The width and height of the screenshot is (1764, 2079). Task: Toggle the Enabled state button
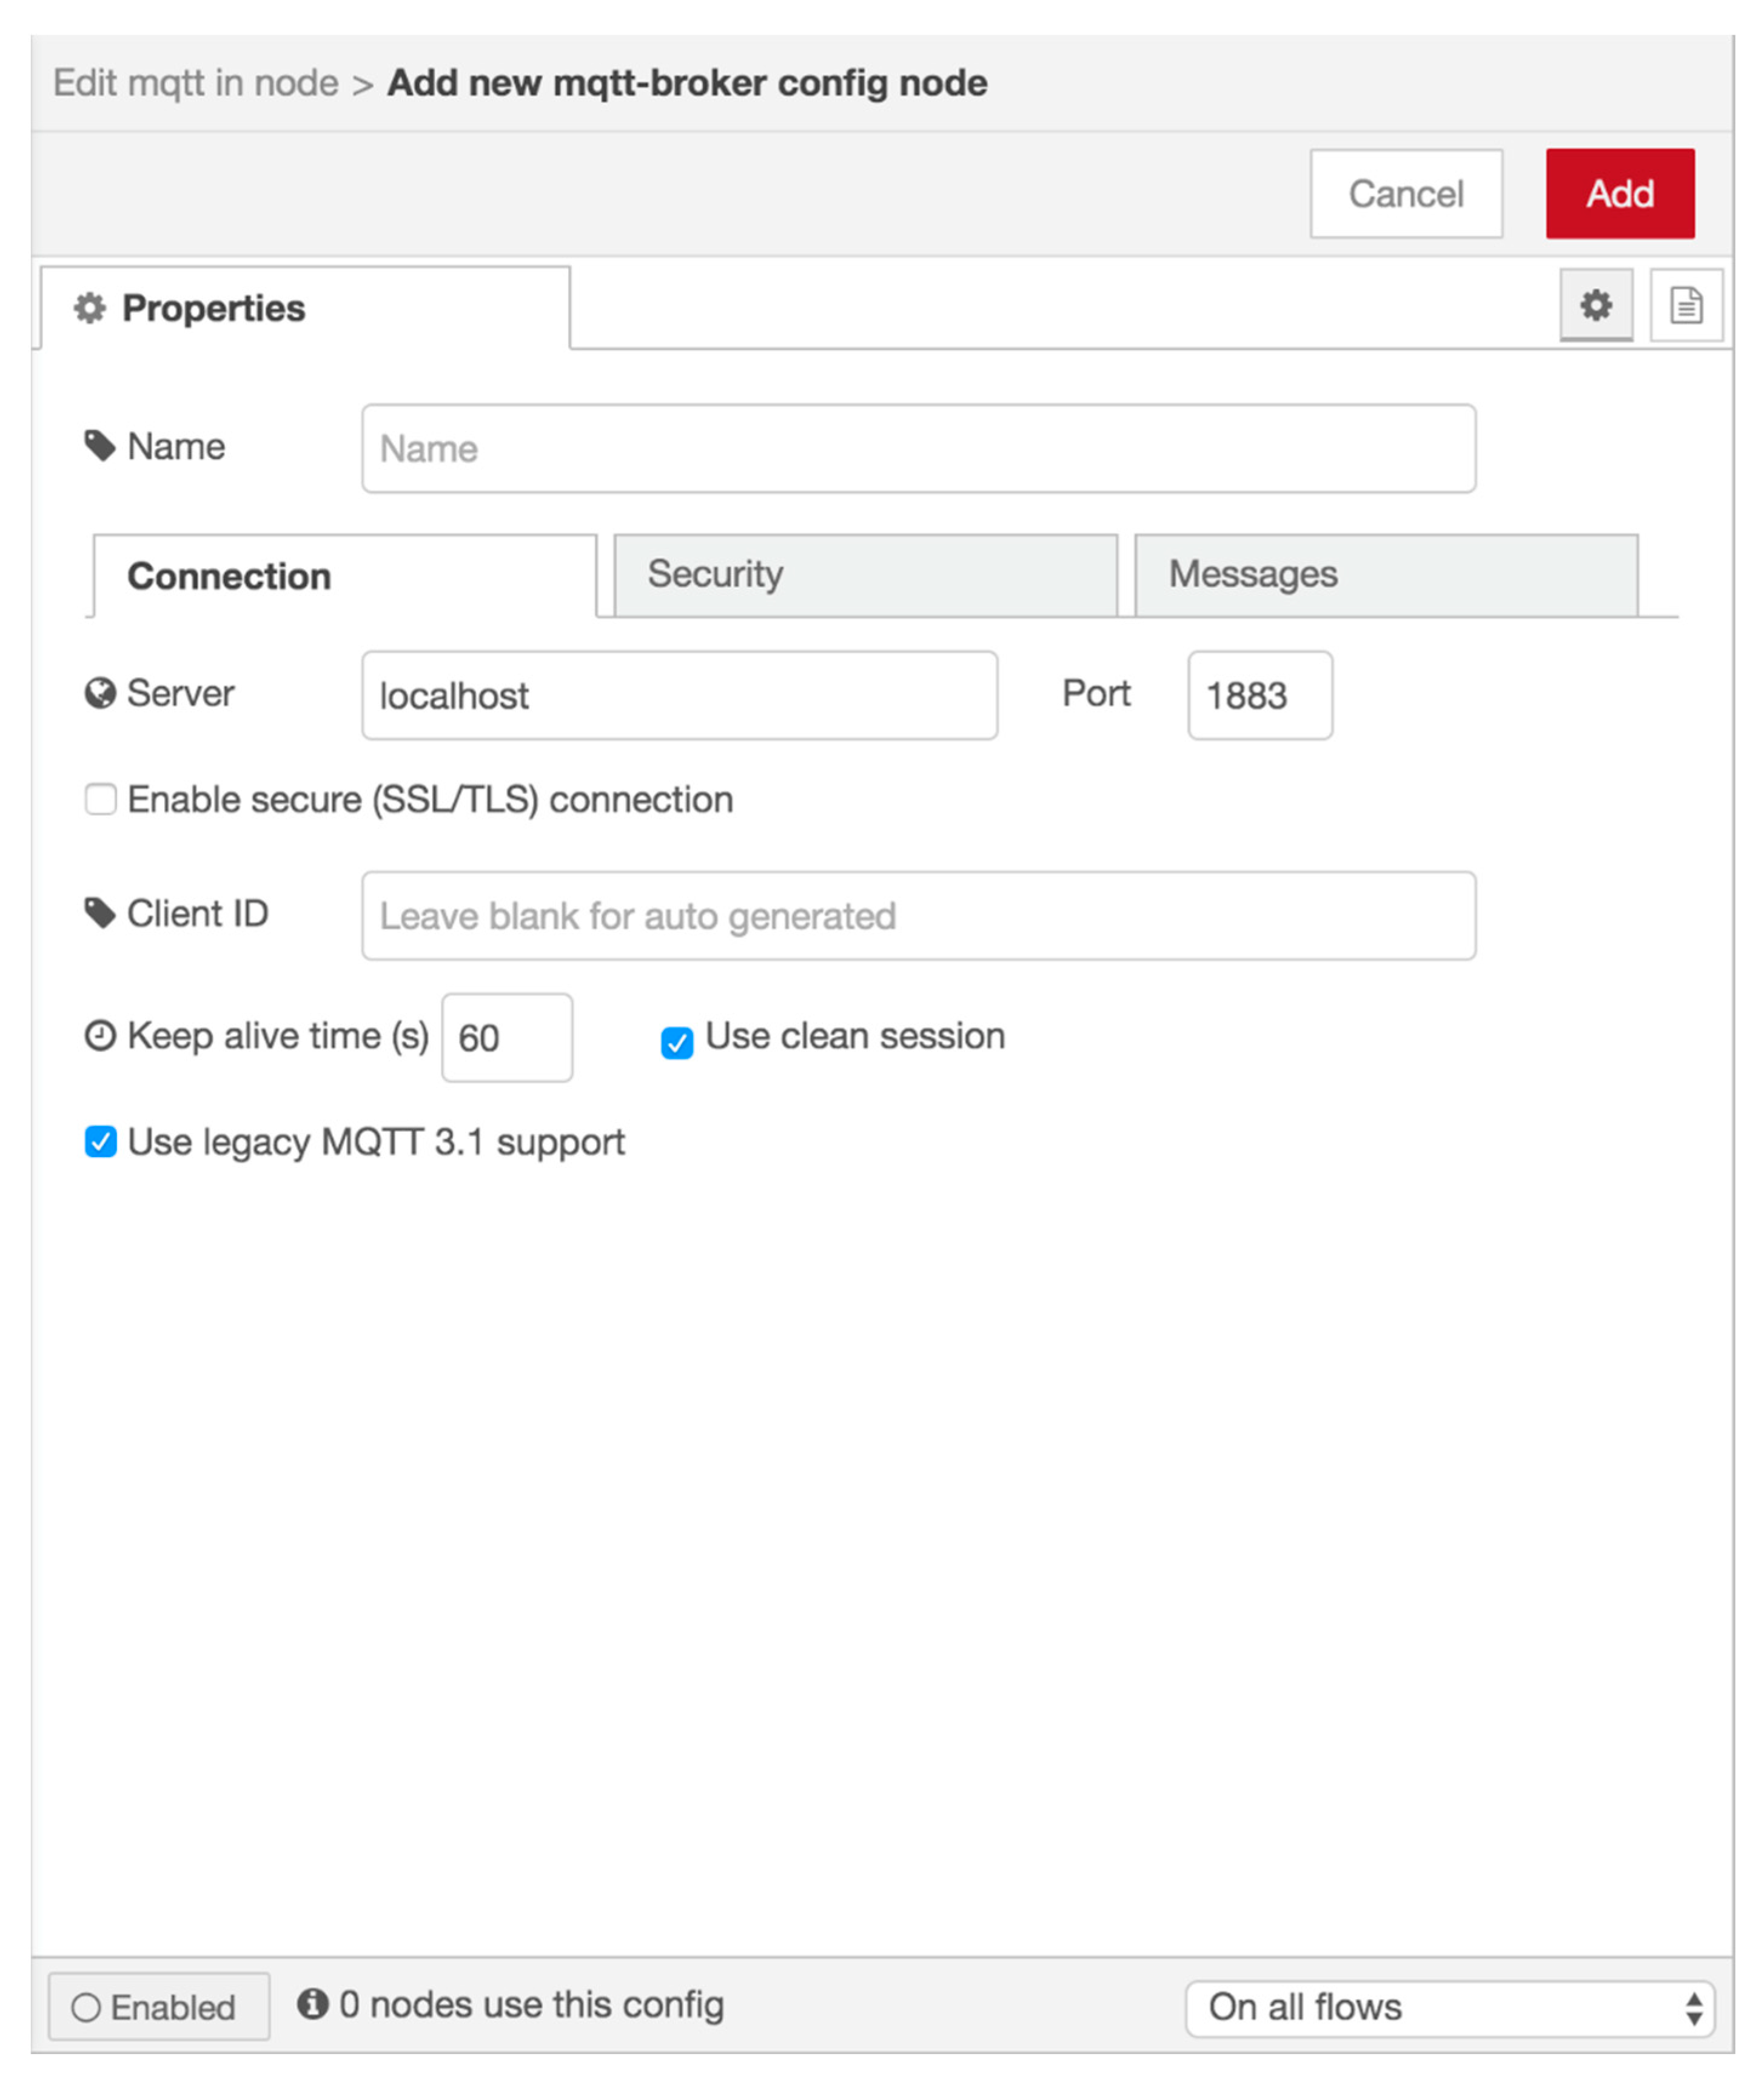158,2006
